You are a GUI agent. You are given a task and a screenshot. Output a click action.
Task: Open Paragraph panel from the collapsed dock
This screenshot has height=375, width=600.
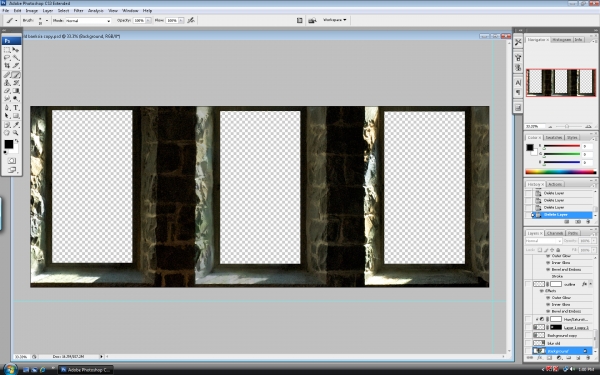[x=518, y=92]
